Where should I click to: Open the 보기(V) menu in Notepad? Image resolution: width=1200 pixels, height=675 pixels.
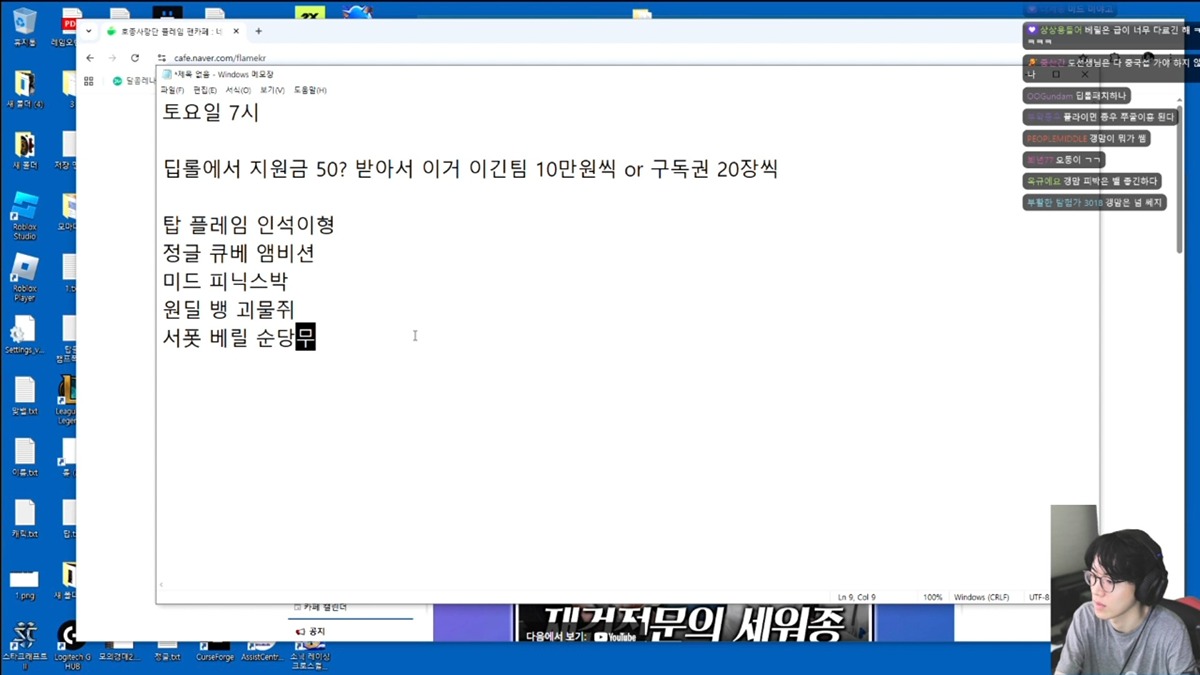(271, 90)
